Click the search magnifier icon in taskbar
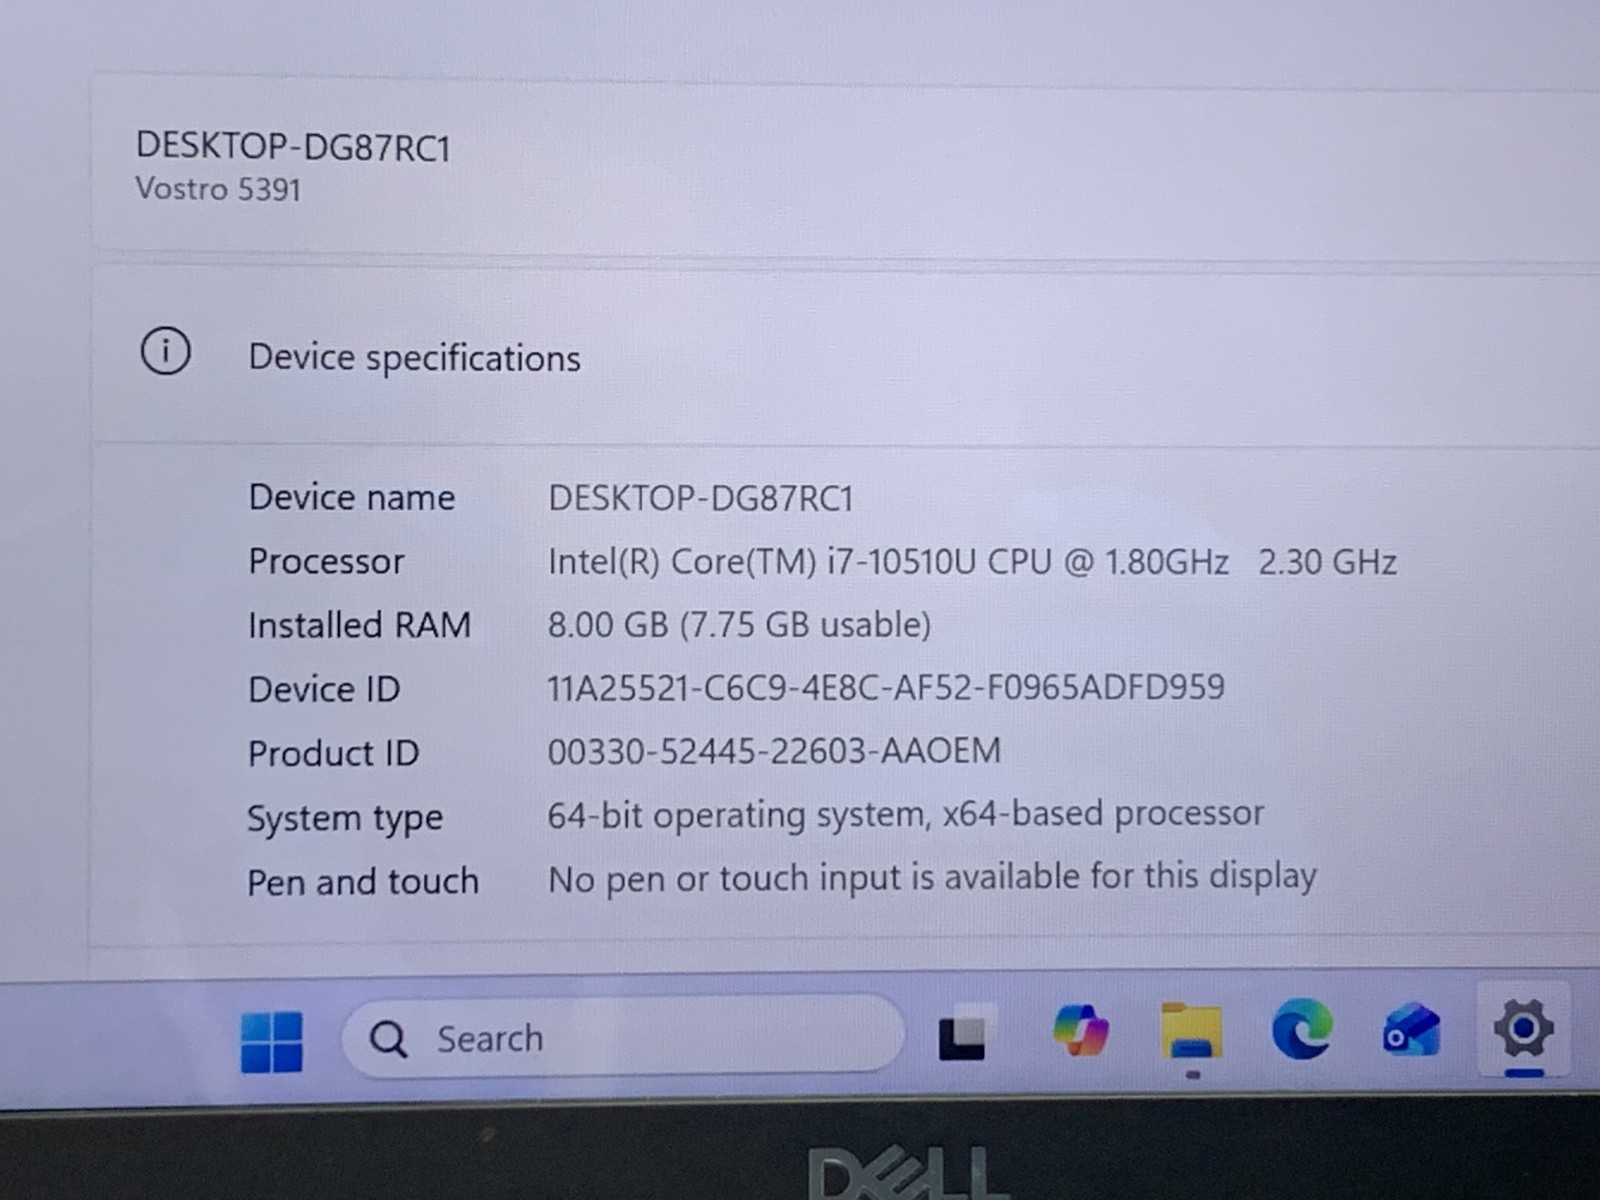This screenshot has height=1200, width=1600. coord(388,1040)
